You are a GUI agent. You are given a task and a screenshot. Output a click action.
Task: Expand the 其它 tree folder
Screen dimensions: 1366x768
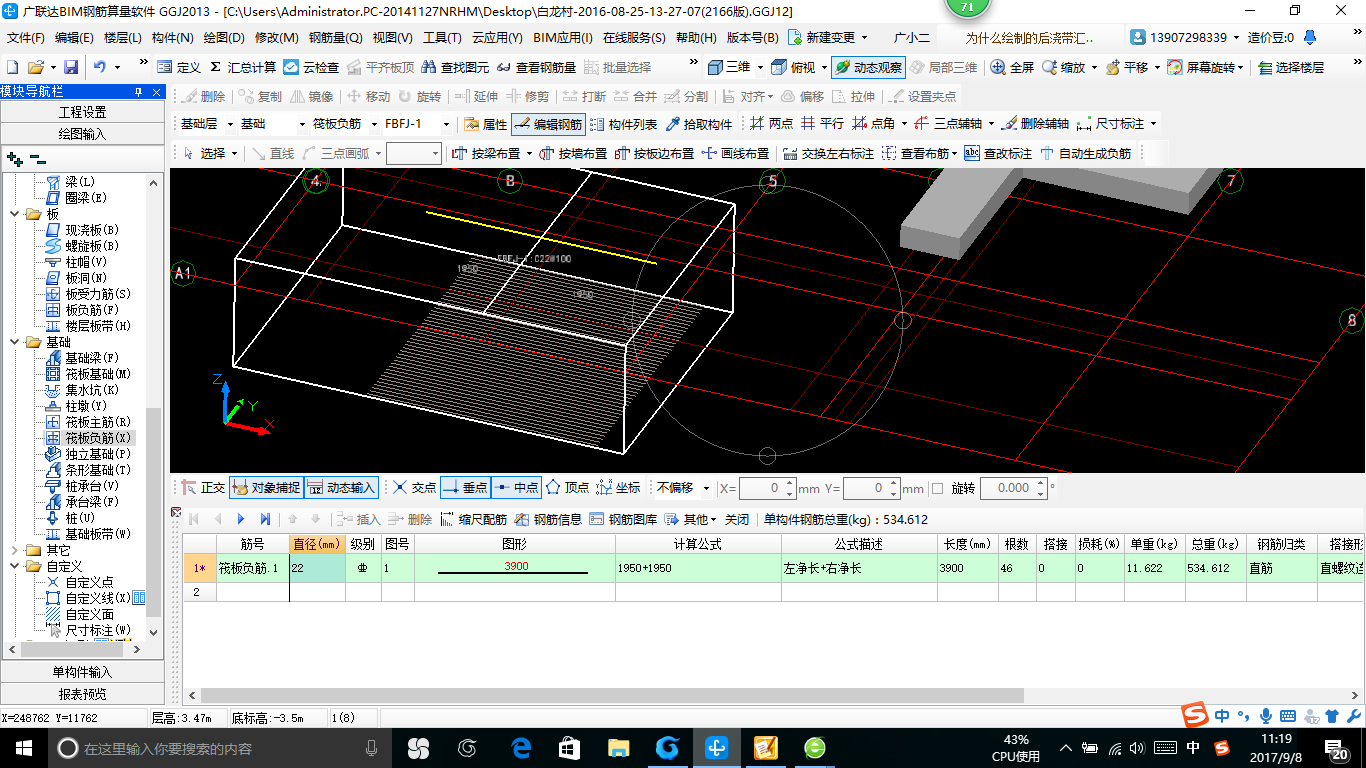click(14, 550)
